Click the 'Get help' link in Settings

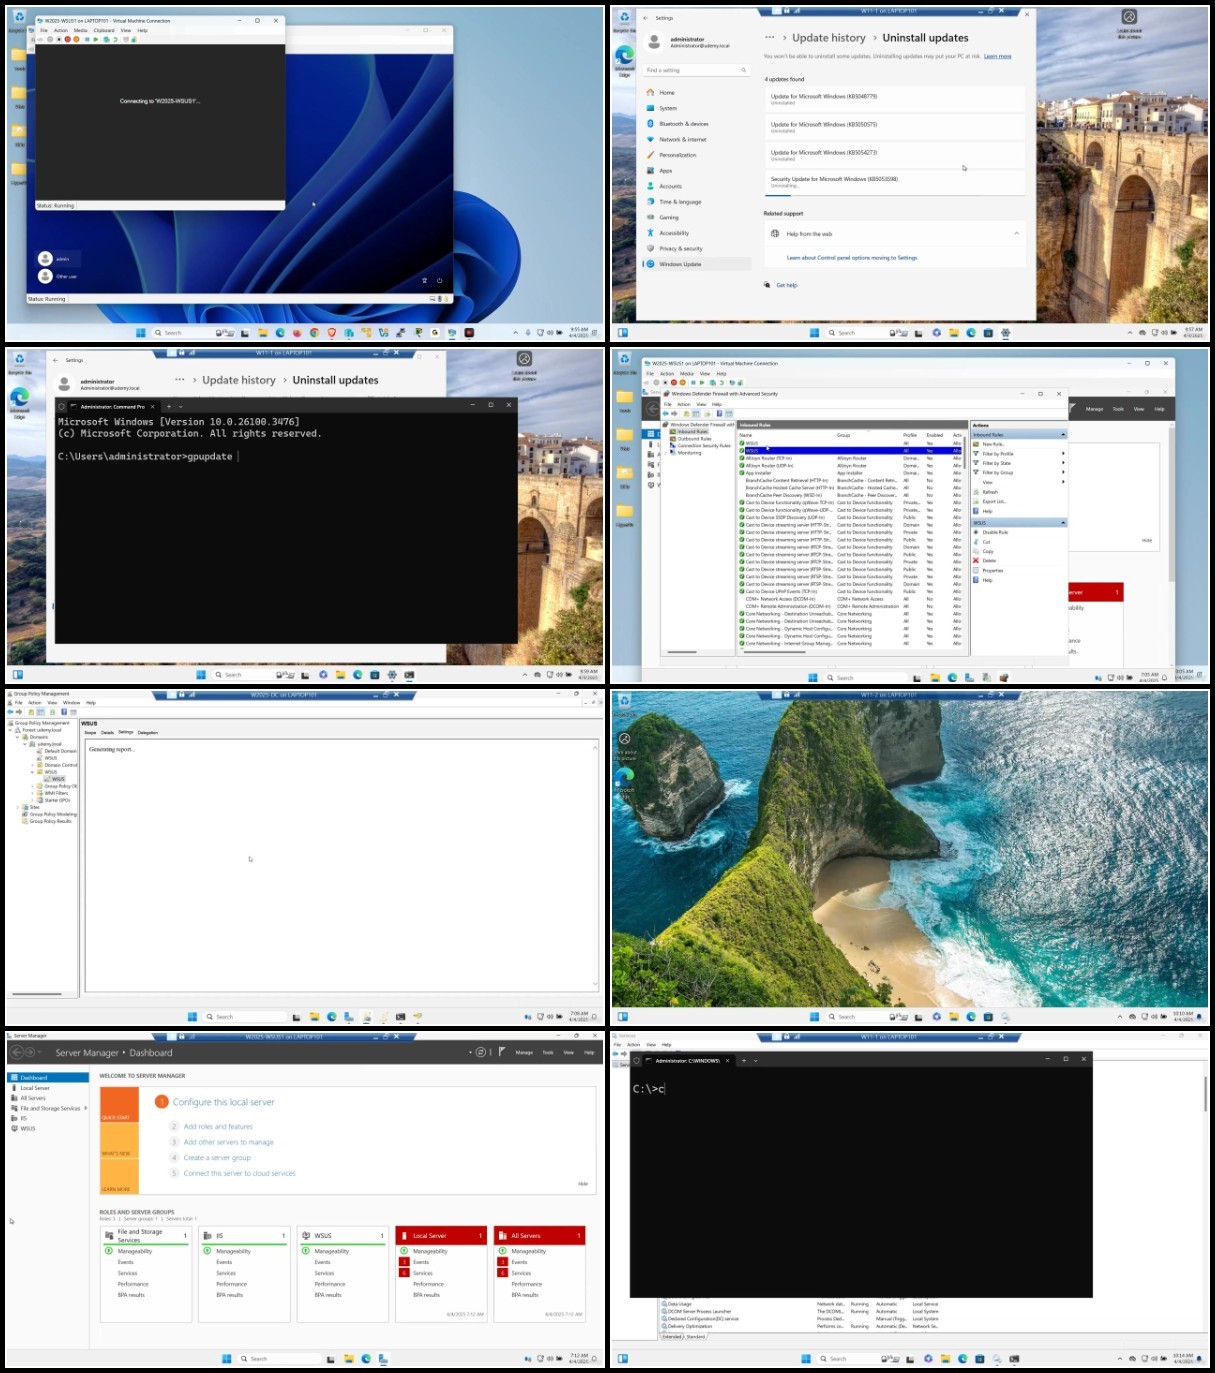coord(787,285)
